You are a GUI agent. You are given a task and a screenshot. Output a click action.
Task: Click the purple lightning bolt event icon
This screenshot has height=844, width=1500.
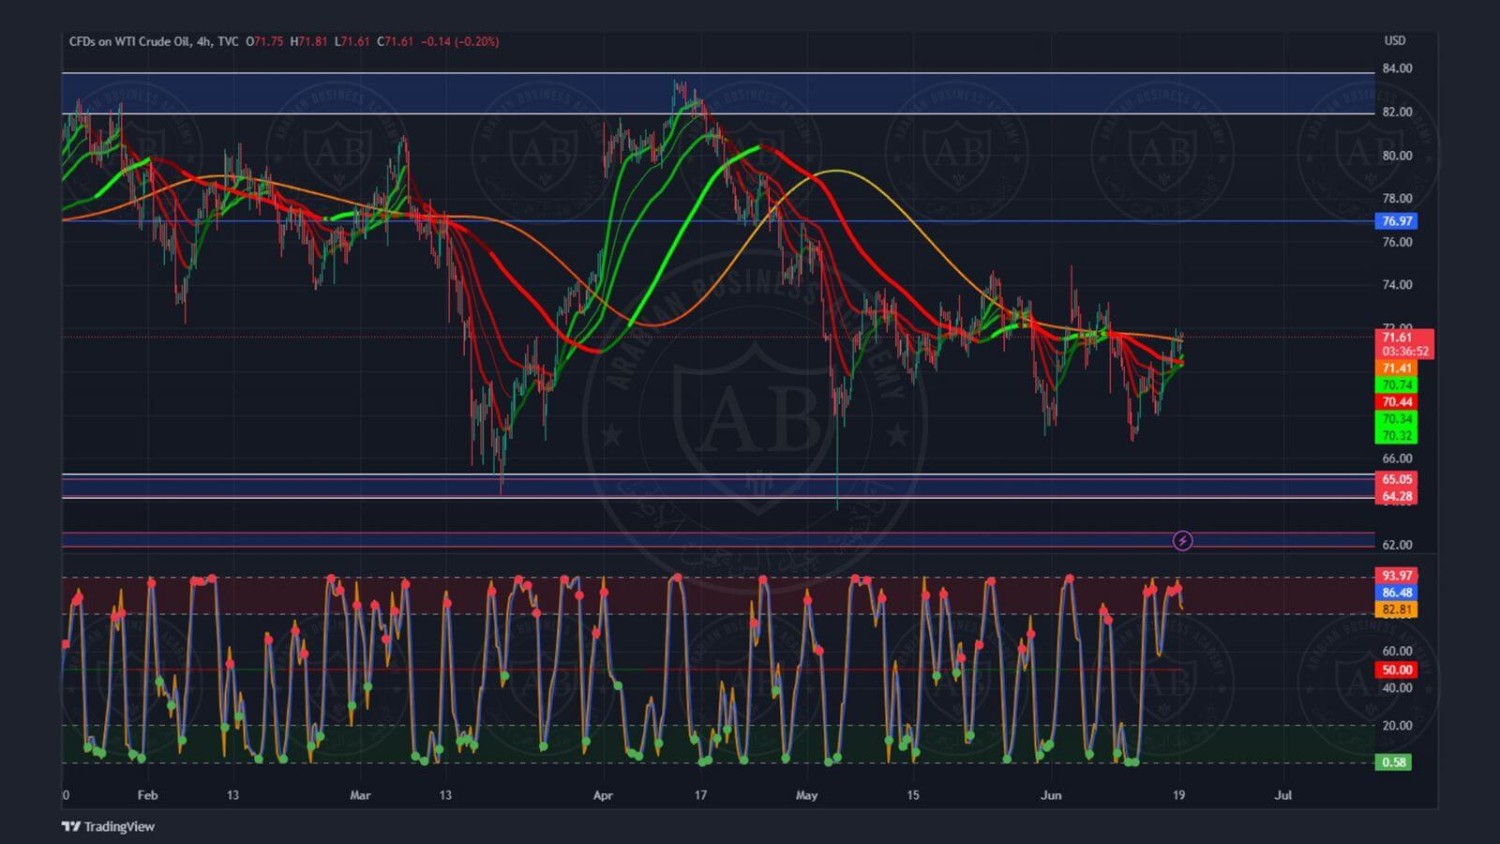(x=1182, y=541)
